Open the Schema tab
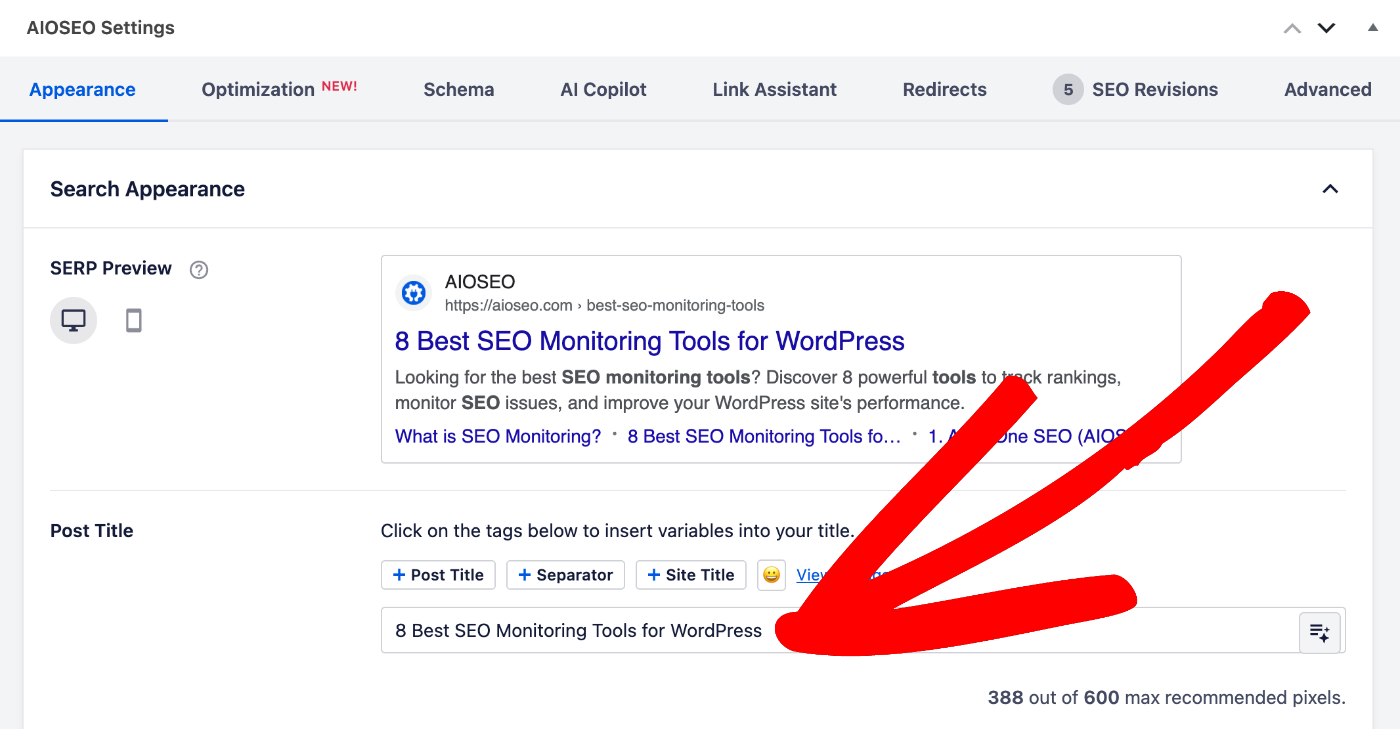The image size is (1400, 729). click(459, 89)
